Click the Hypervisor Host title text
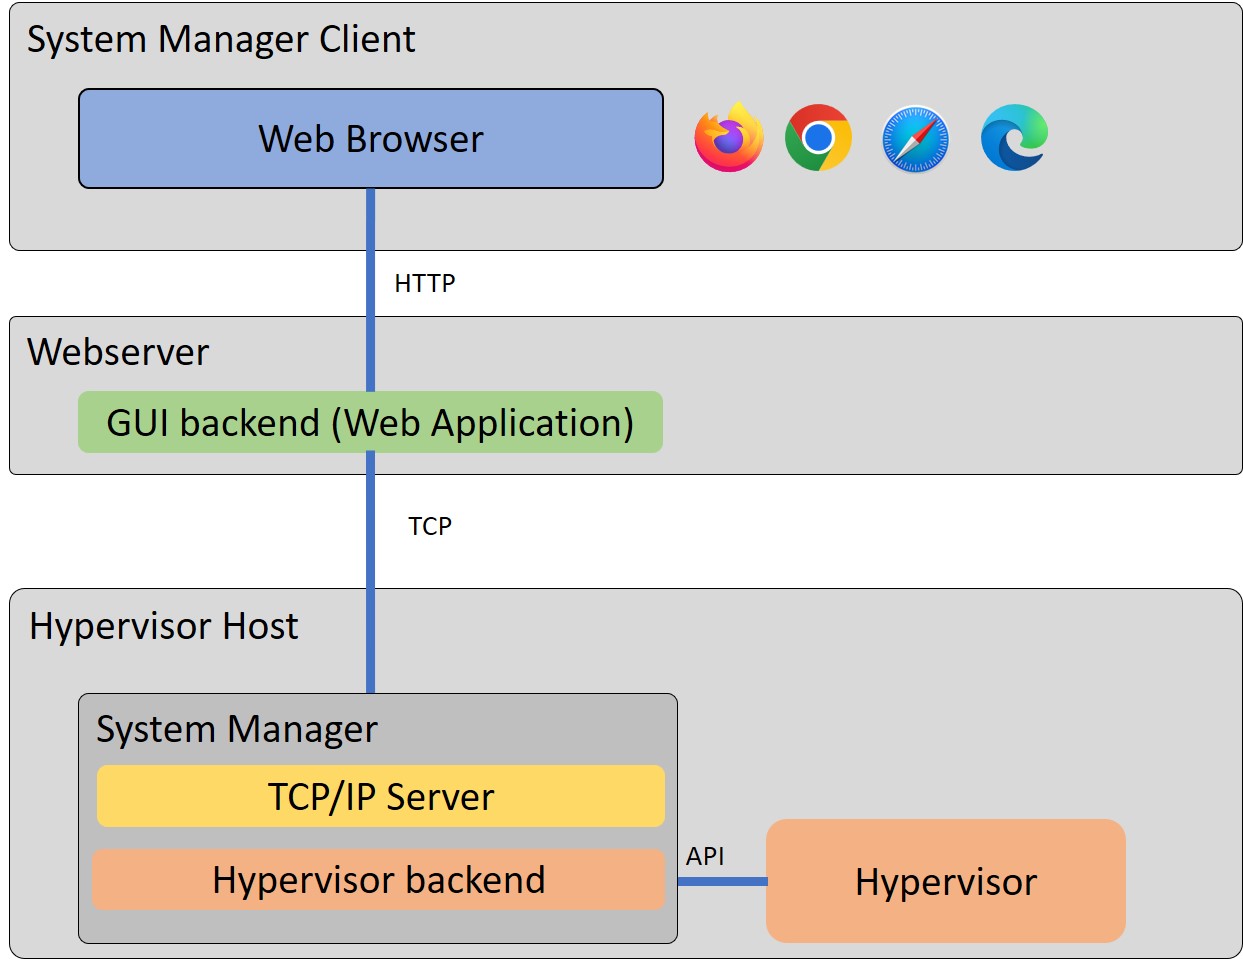1243x959 pixels. coord(163,626)
